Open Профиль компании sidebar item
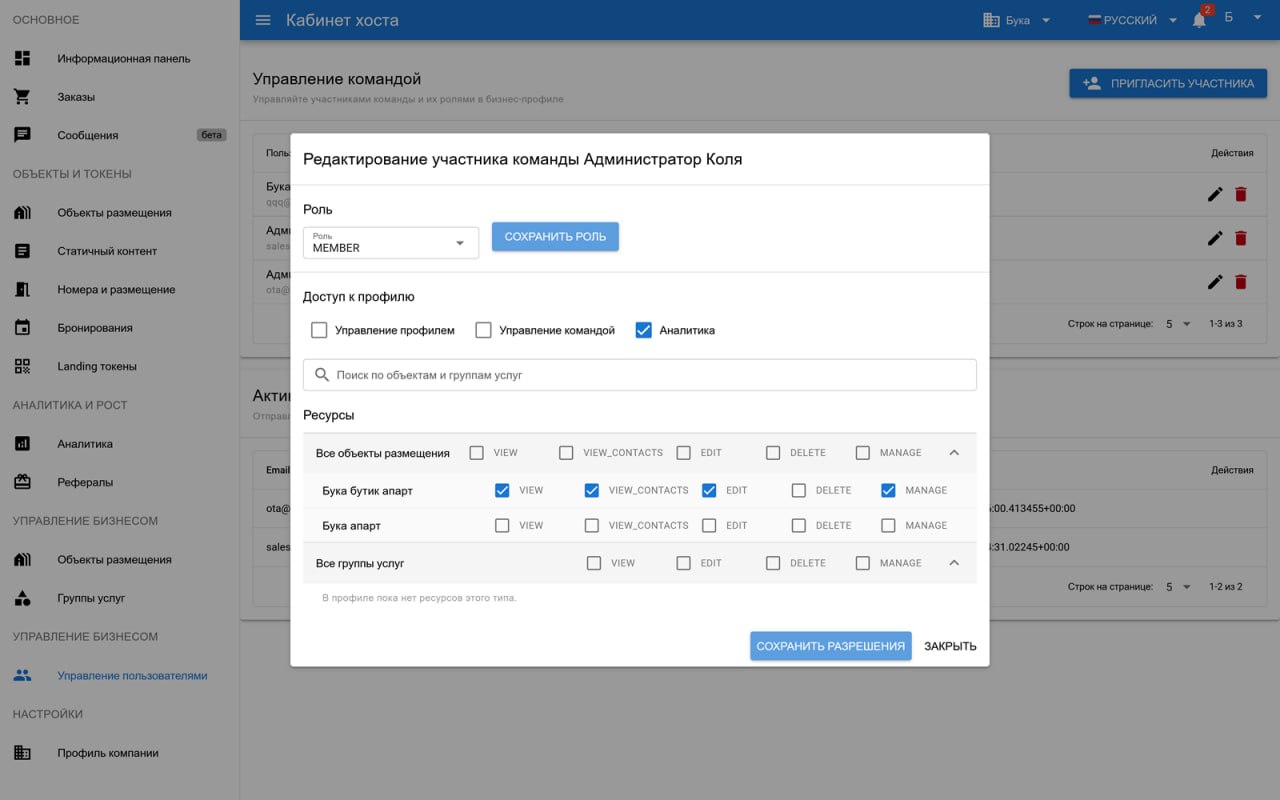Viewport: 1280px width, 800px height. point(120,753)
